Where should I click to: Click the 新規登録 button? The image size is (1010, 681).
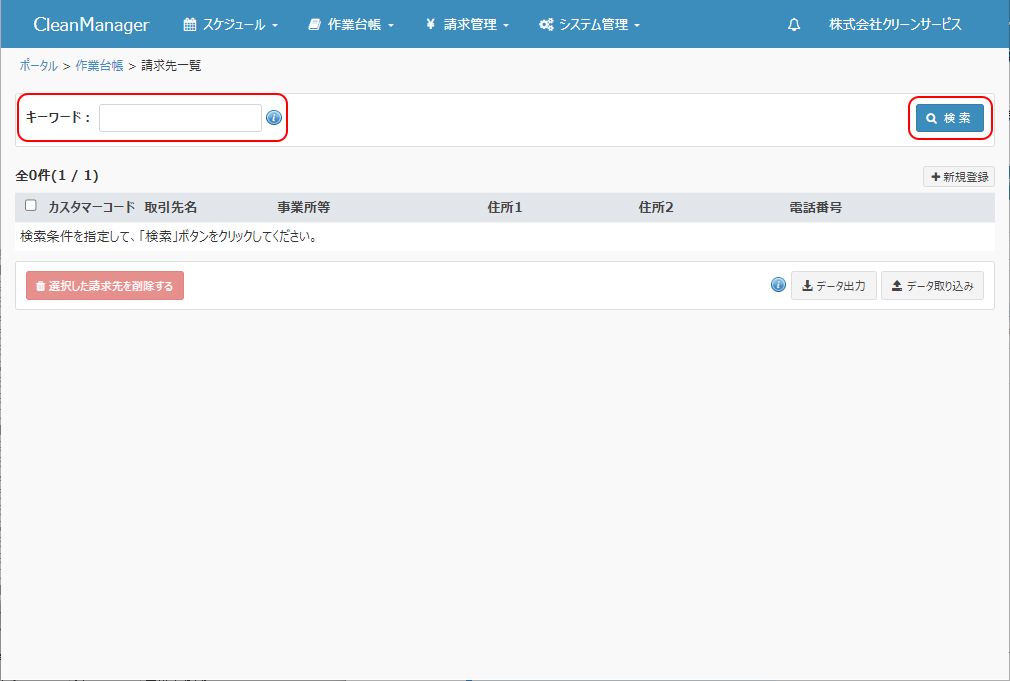tap(958, 177)
